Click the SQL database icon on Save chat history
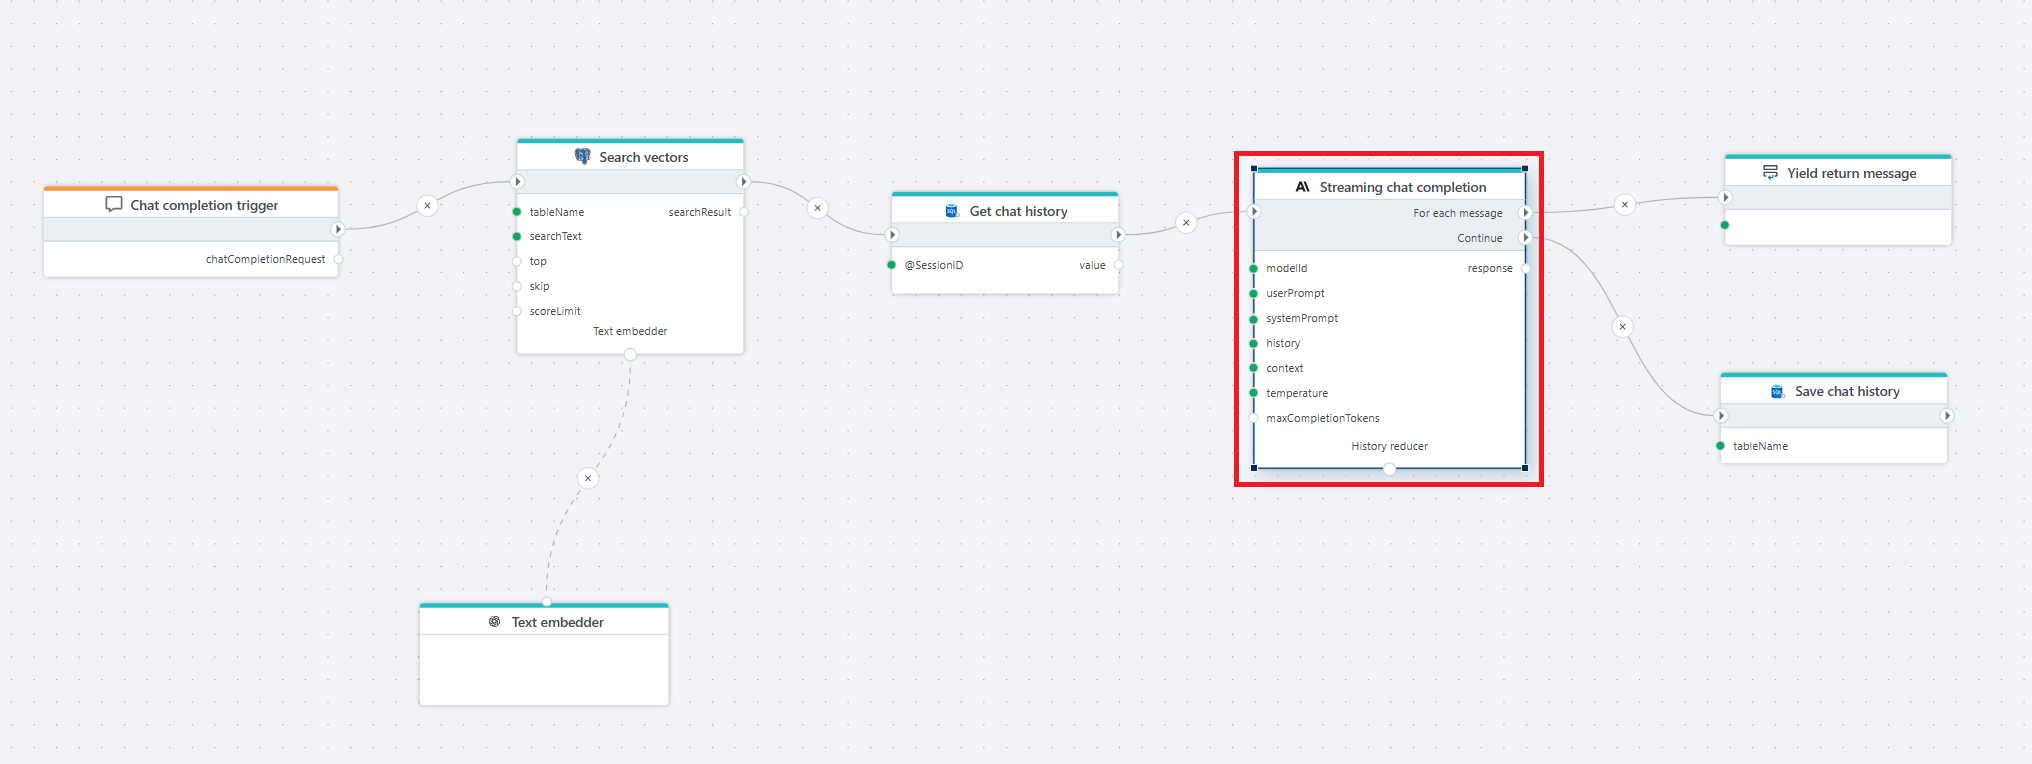2032x764 pixels. [x=1777, y=391]
